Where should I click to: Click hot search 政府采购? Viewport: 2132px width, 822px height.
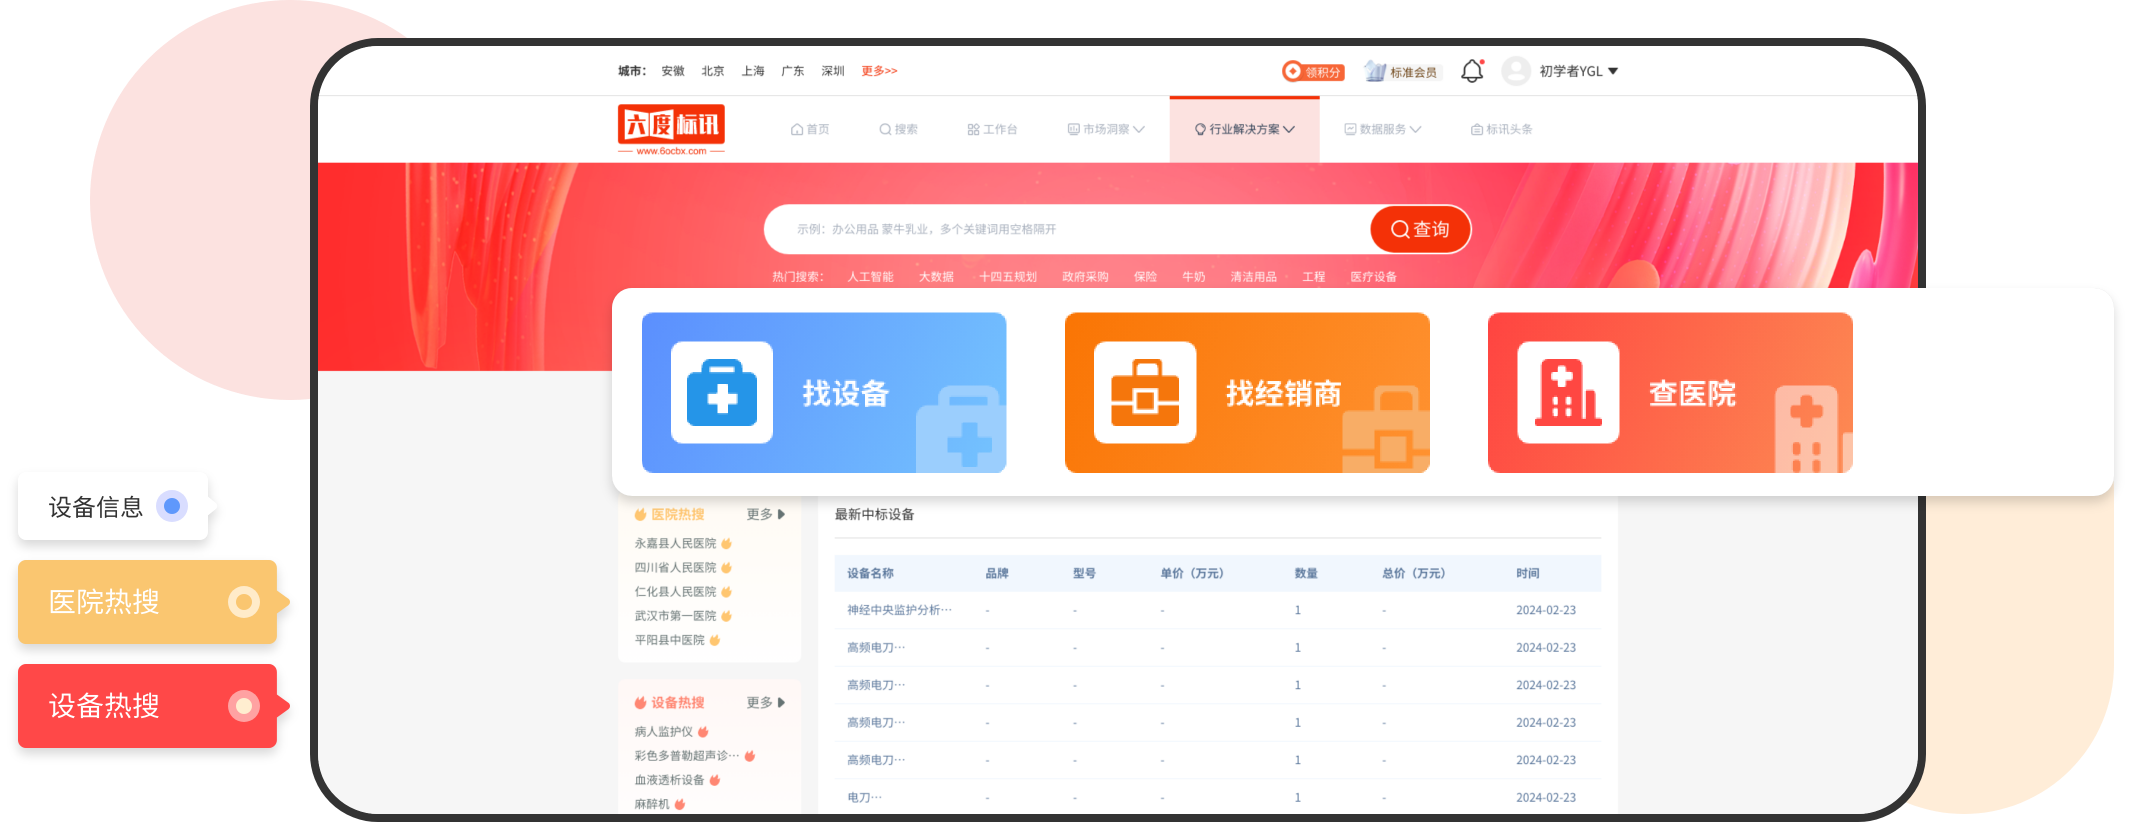pos(1085,277)
